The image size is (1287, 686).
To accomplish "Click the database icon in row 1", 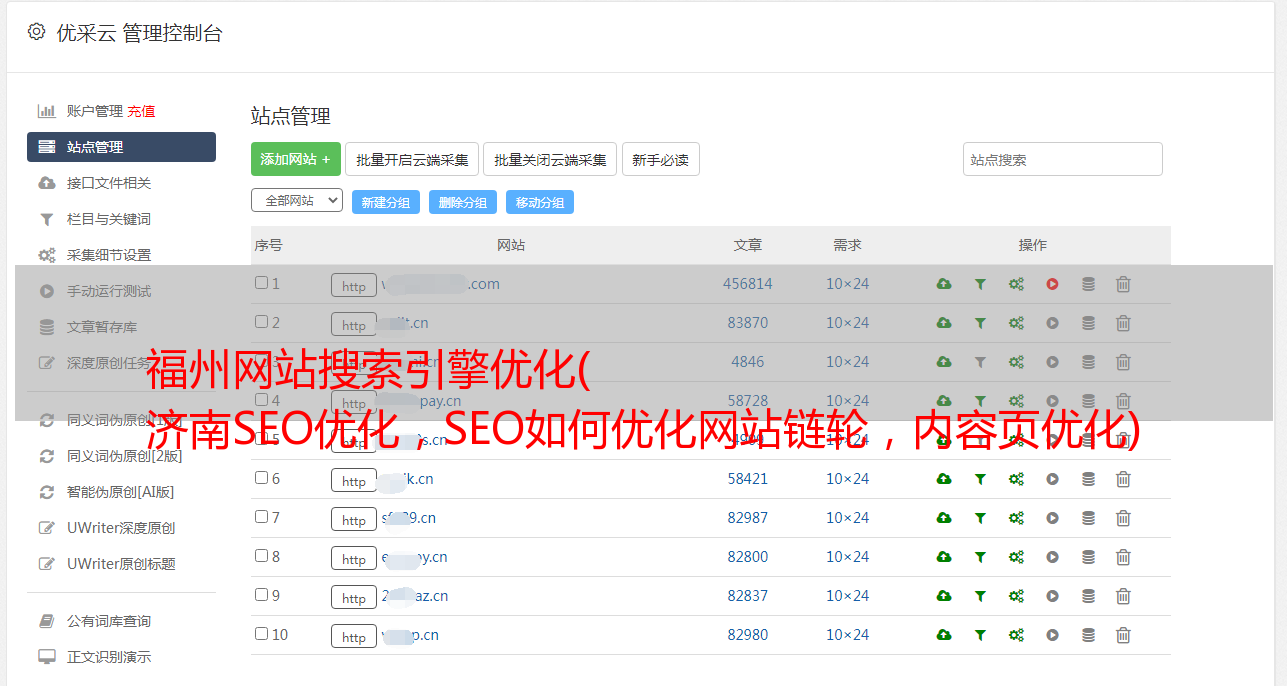I will coord(1088,284).
